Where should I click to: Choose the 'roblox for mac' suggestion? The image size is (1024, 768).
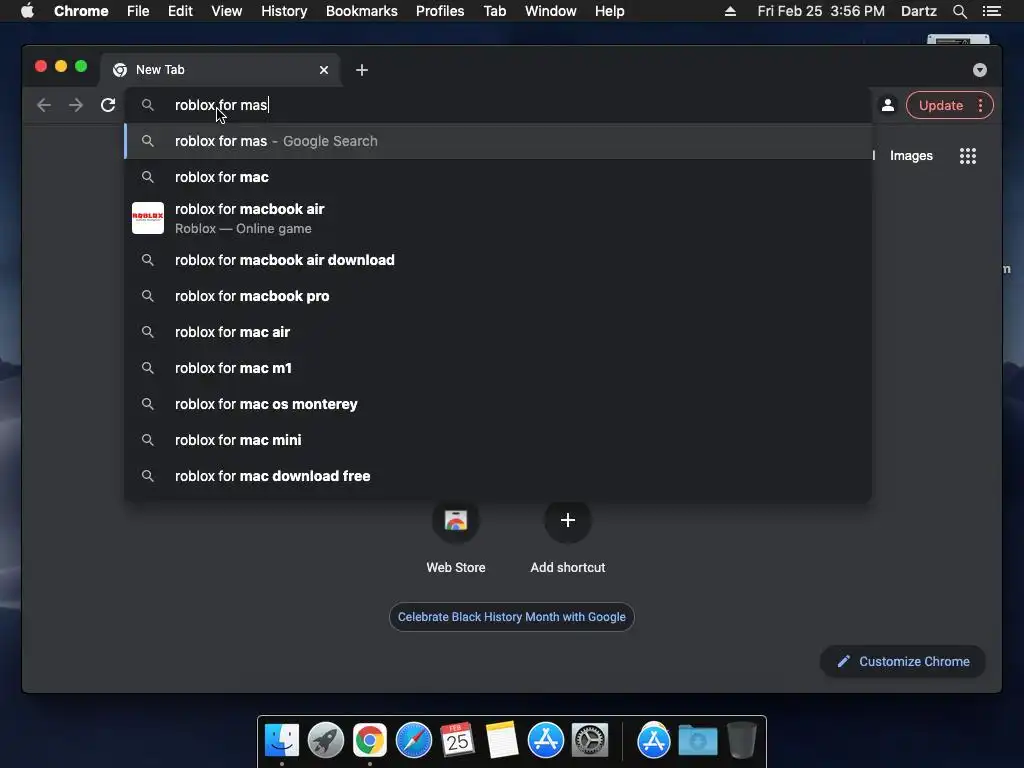[x=498, y=177]
